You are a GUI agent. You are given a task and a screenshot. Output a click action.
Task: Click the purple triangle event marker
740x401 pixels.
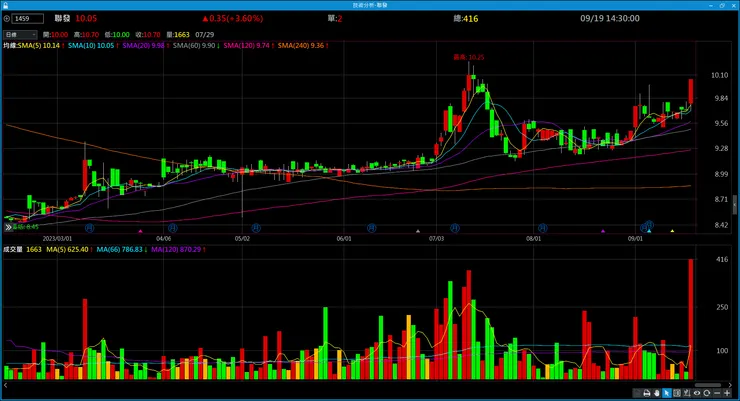pyautogui.click(x=603, y=231)
